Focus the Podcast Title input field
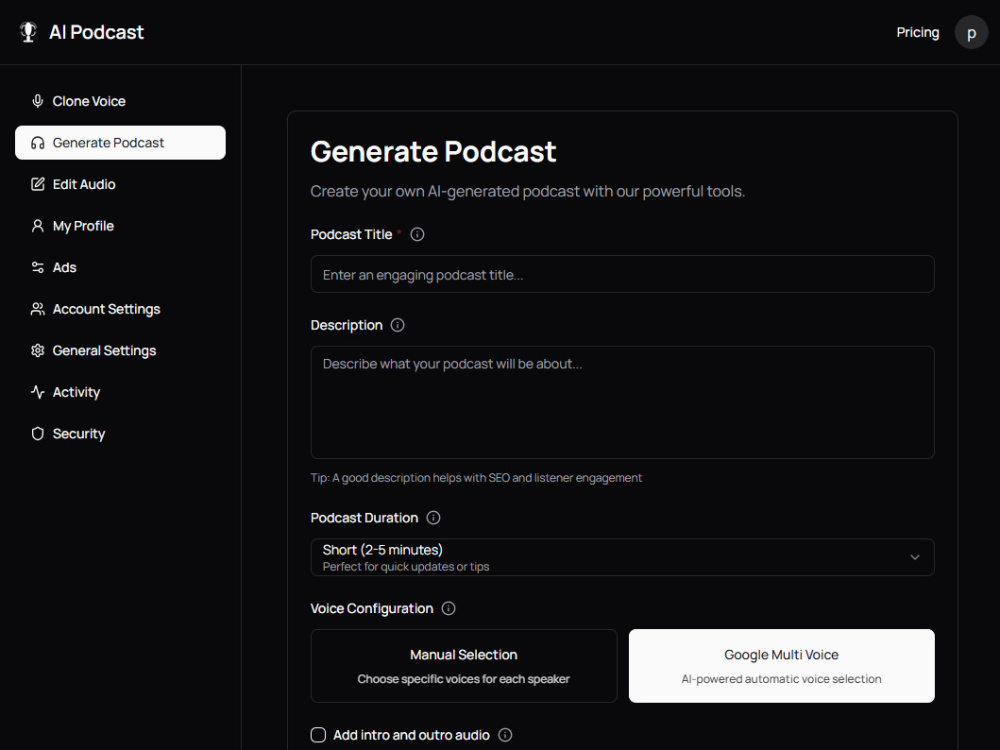1000x750 pixels. click(x=622, y=274)
